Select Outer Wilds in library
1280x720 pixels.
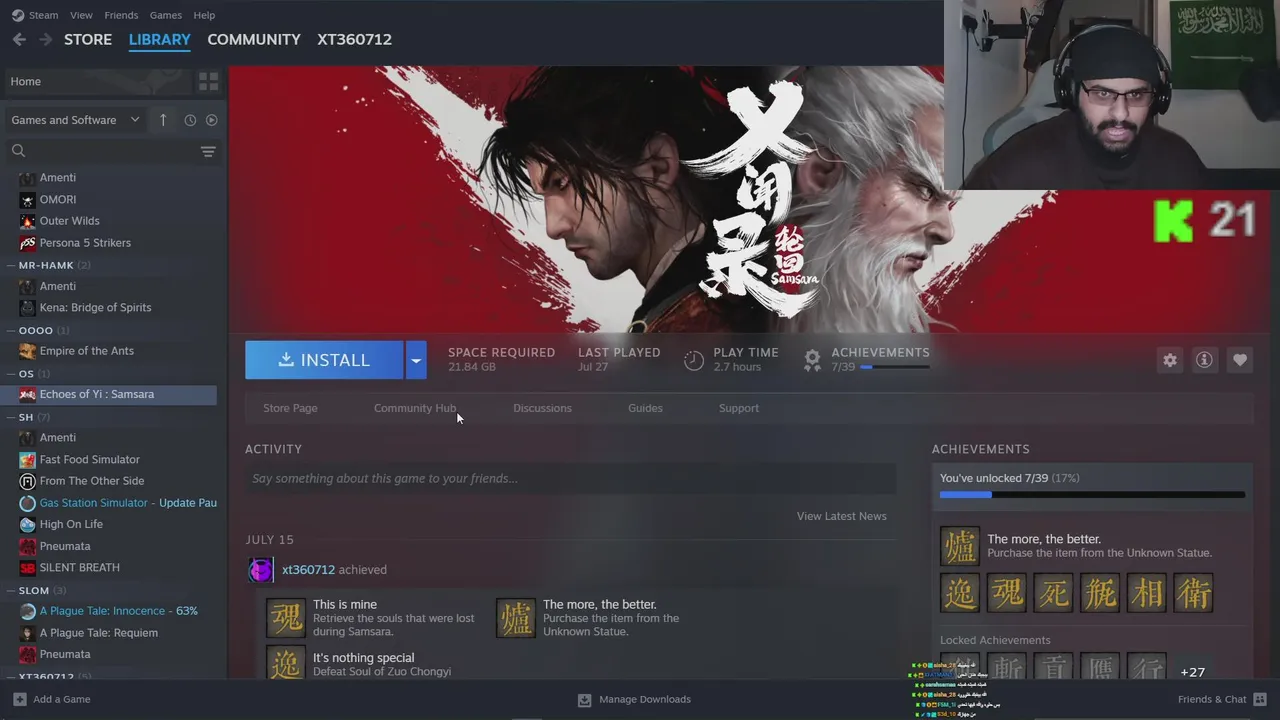click(70, 221)
